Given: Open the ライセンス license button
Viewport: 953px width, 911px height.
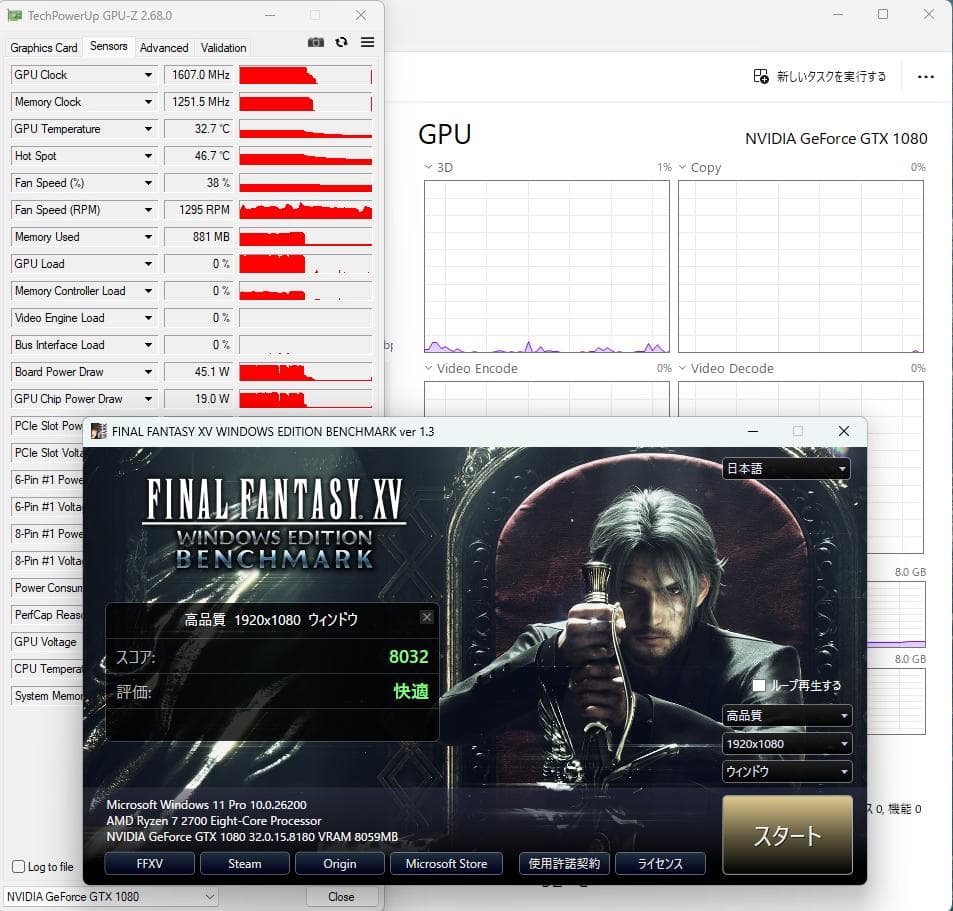Looking at the screenshot, I should pyautogui.click(x=660, y=864).
